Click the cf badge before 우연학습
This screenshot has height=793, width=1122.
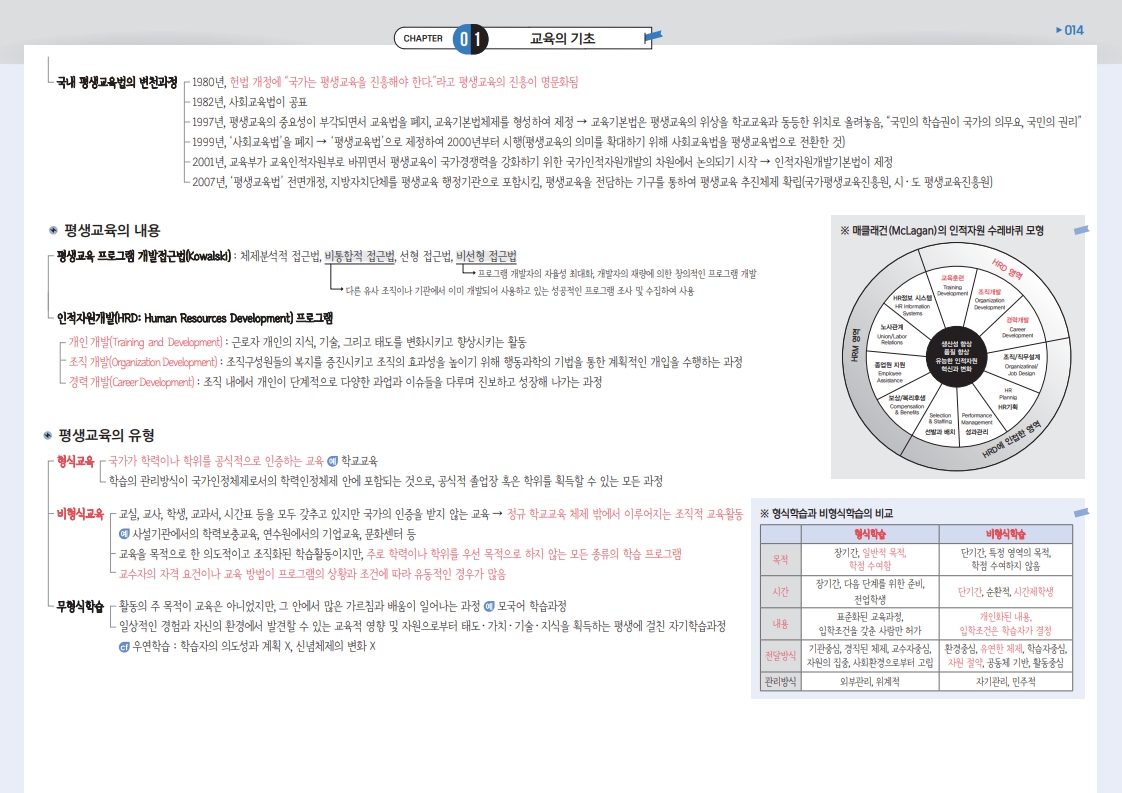(123, 646)
